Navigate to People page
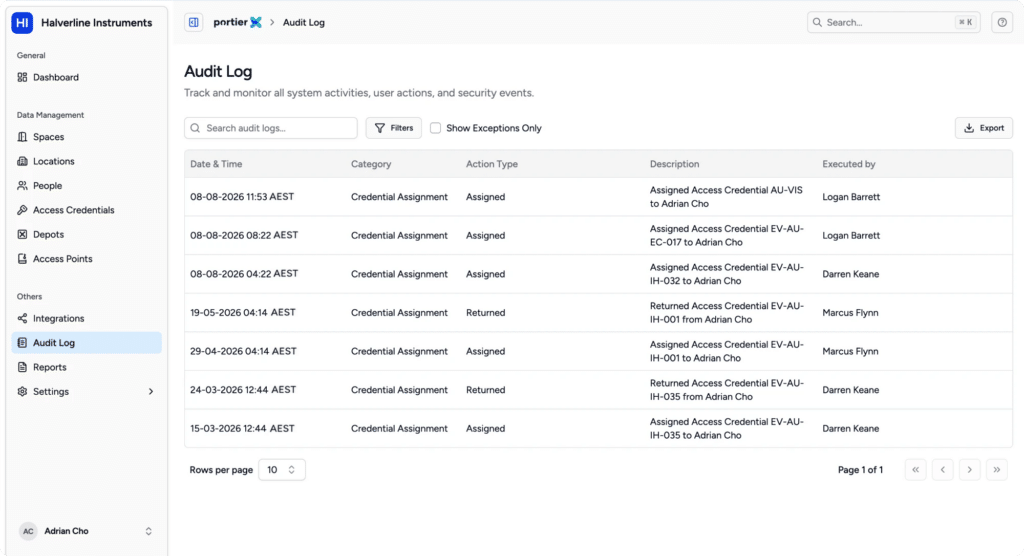 click(x=86, y=186)
